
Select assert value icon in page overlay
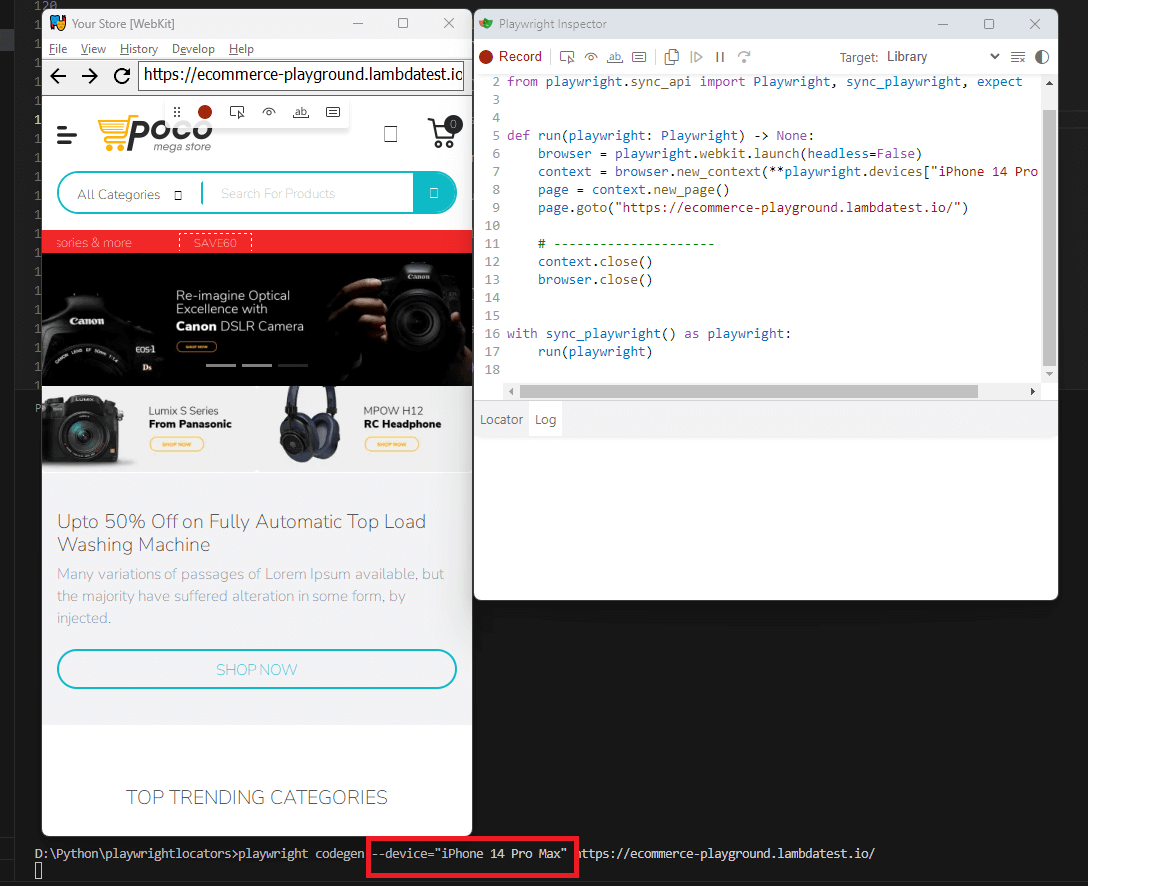(x=333, y=112)
